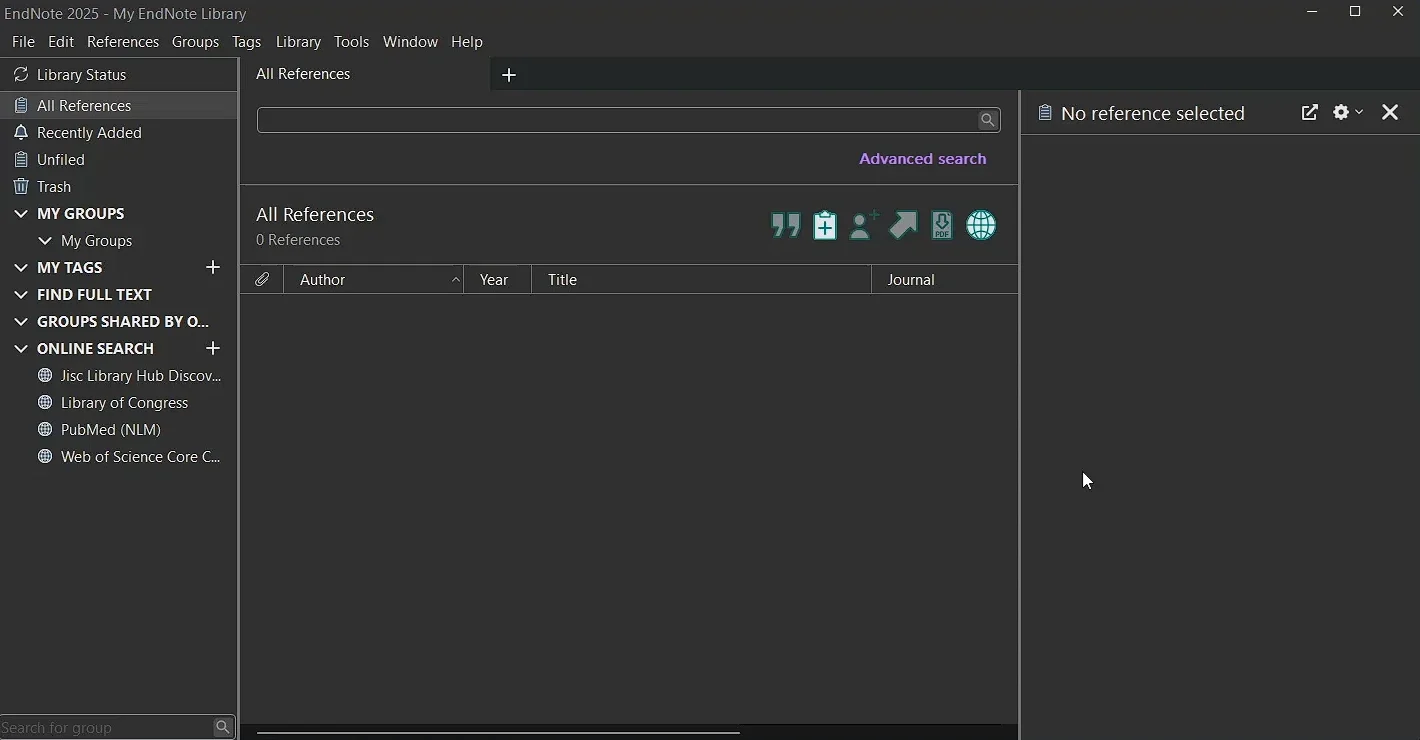Click the Share Library person-plus icon
Viewport: 1420px width, 740px height.
click(x=864, y=225)
